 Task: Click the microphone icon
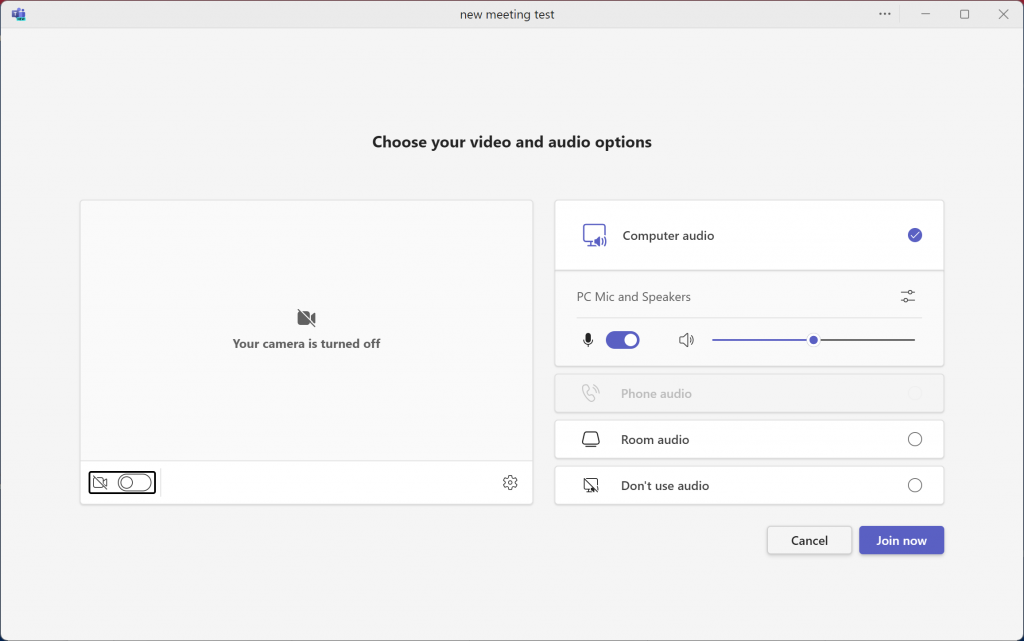588,340
